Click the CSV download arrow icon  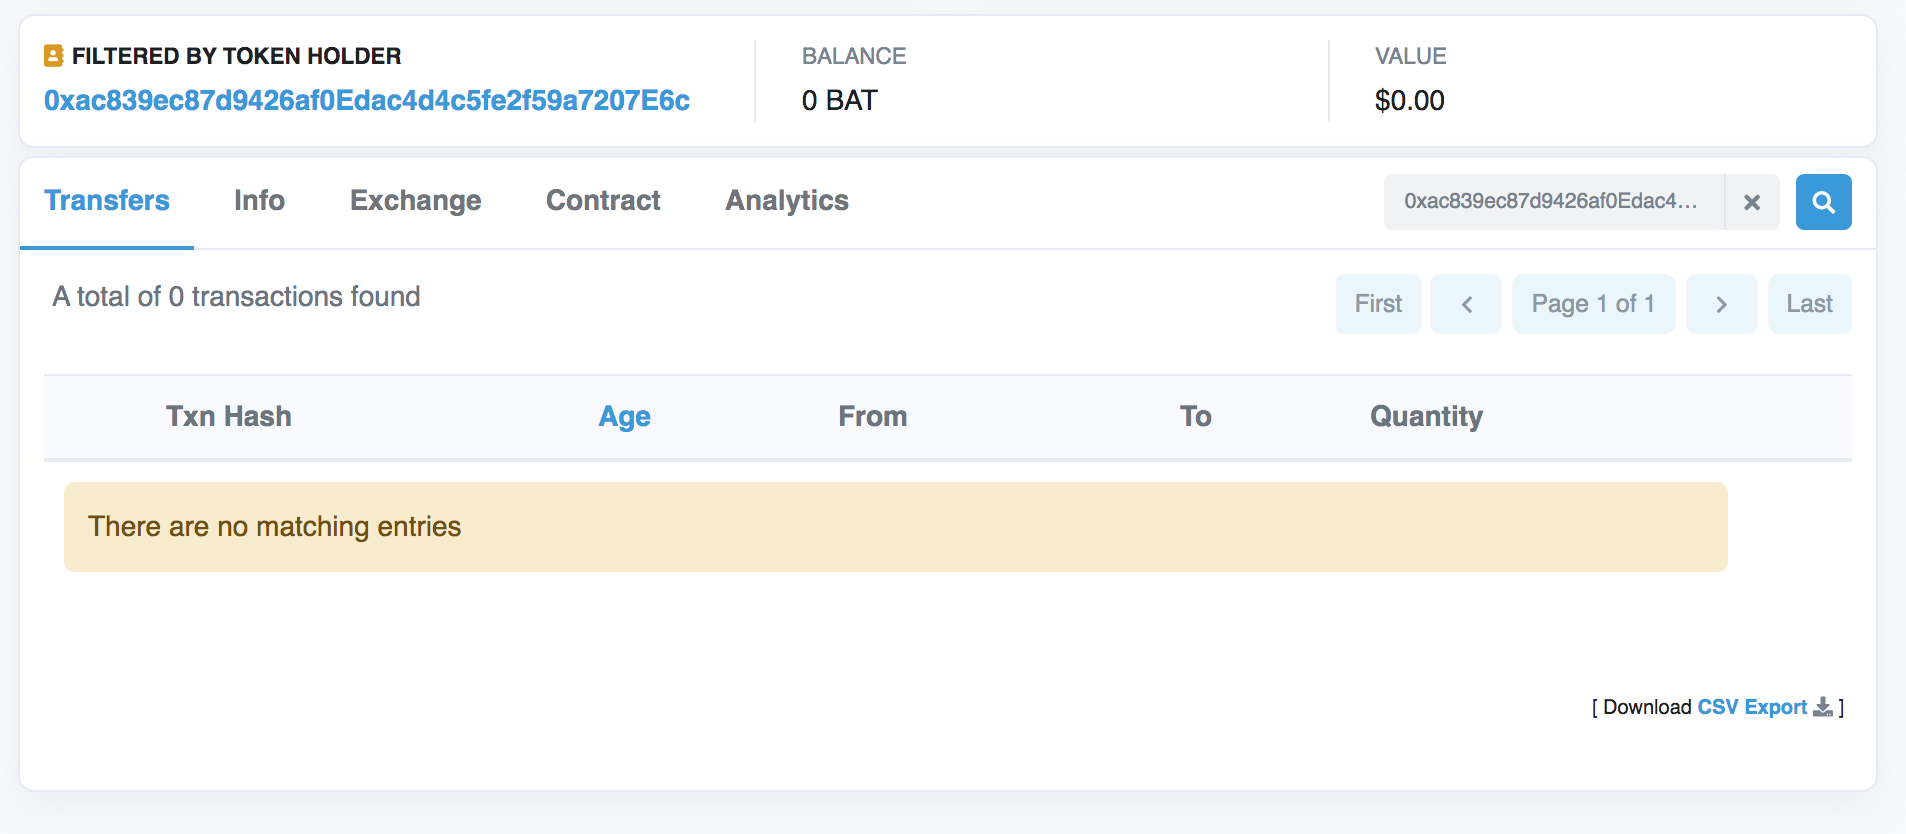pyautogui.click(x=1823, y=707)
